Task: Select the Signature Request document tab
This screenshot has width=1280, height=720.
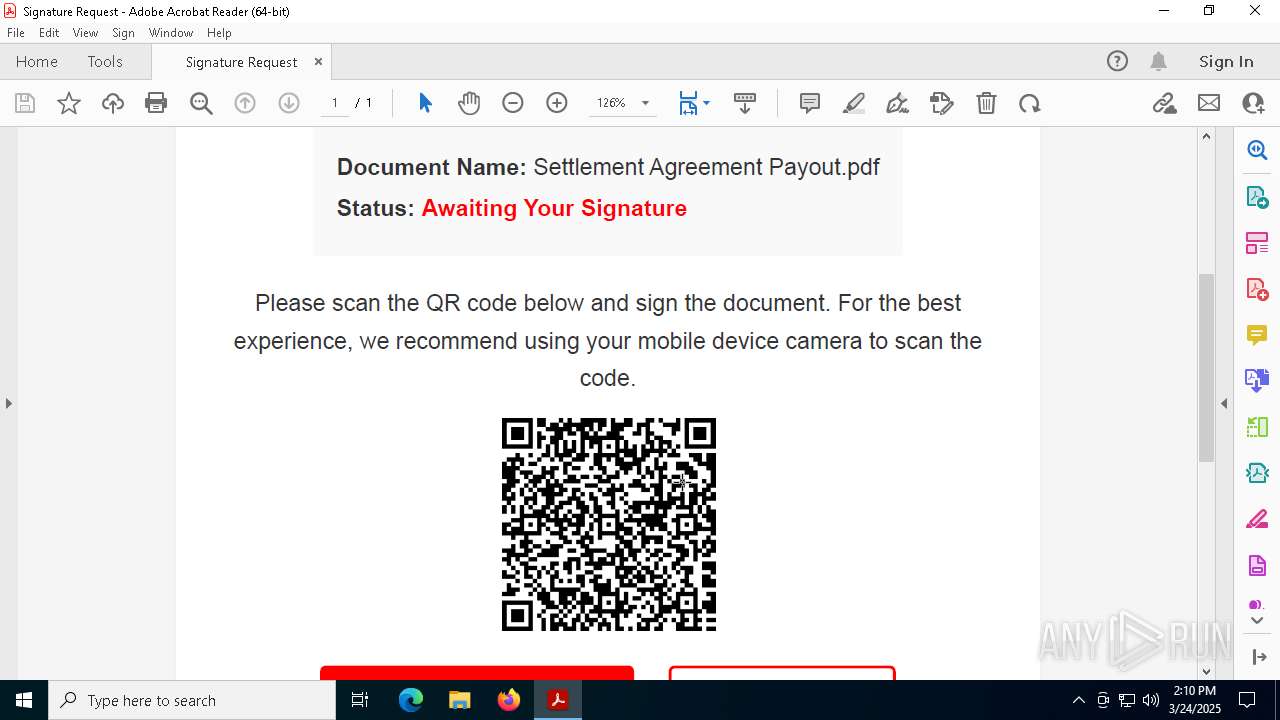Action: coord(241,62)
